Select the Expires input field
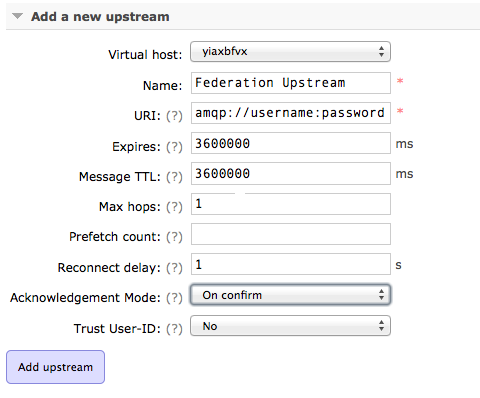This screenshot has height=398, width=480. (x=291, y=143)
